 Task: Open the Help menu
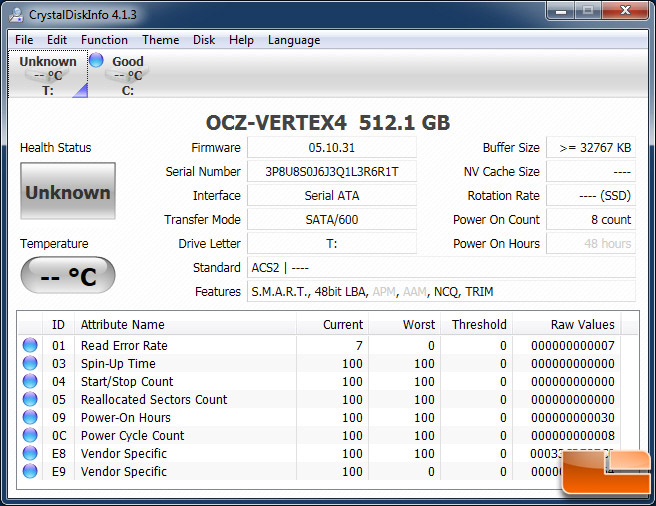coord(241,40)
